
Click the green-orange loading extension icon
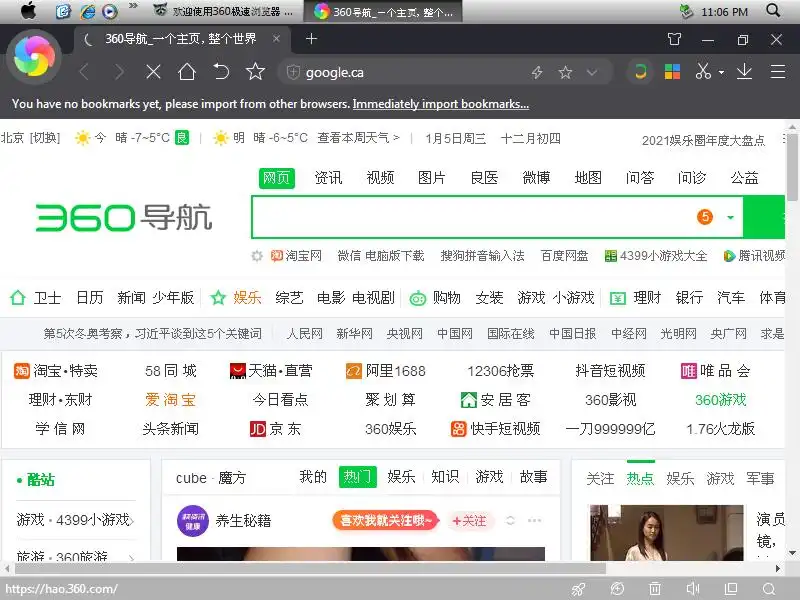click(640, 72)
